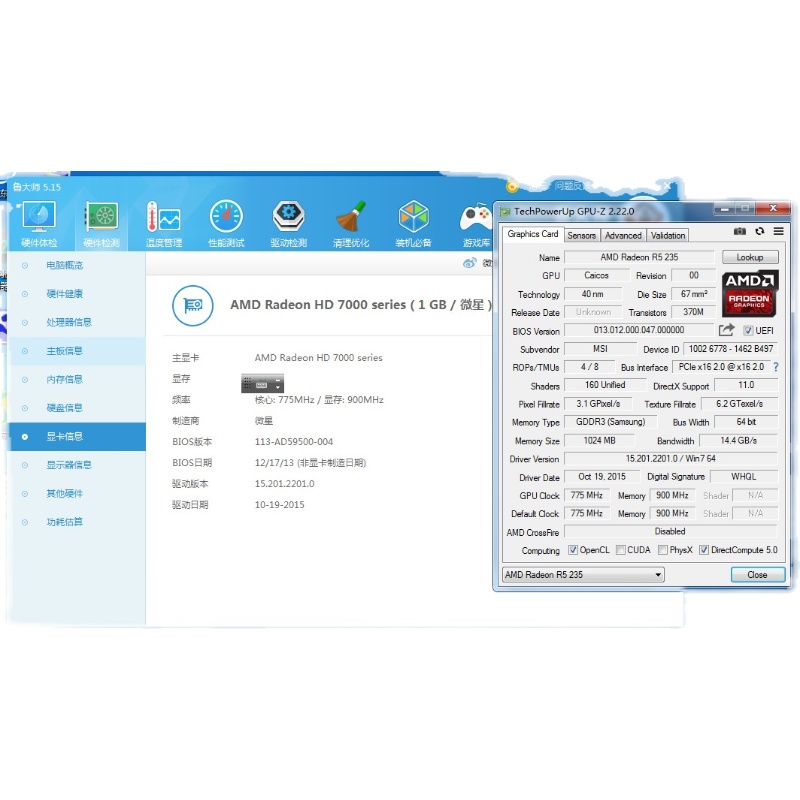The height and width of the screenshot is (800, 800).
Task: Select 内存信息 sidebar item
Action: 77,380
